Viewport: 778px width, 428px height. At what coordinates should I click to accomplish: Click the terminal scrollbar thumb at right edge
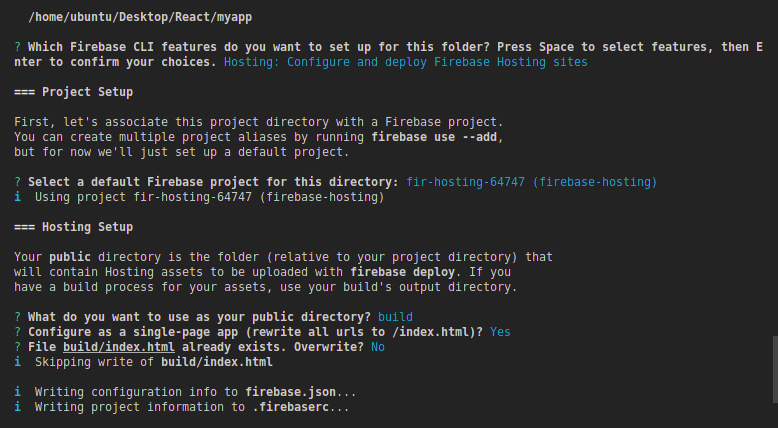[x=775, y=369]
